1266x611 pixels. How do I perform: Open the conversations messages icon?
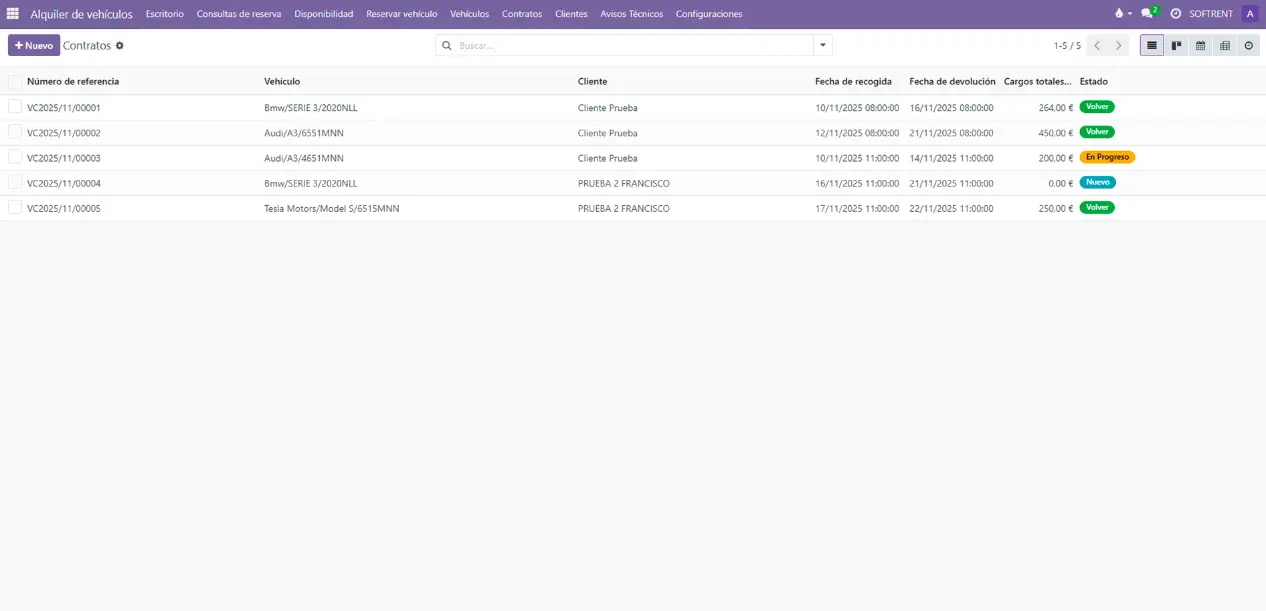tap(1148, 14)
